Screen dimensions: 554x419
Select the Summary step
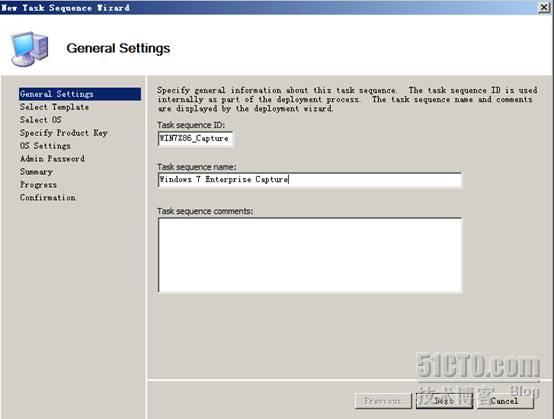(x=36, y=172)
